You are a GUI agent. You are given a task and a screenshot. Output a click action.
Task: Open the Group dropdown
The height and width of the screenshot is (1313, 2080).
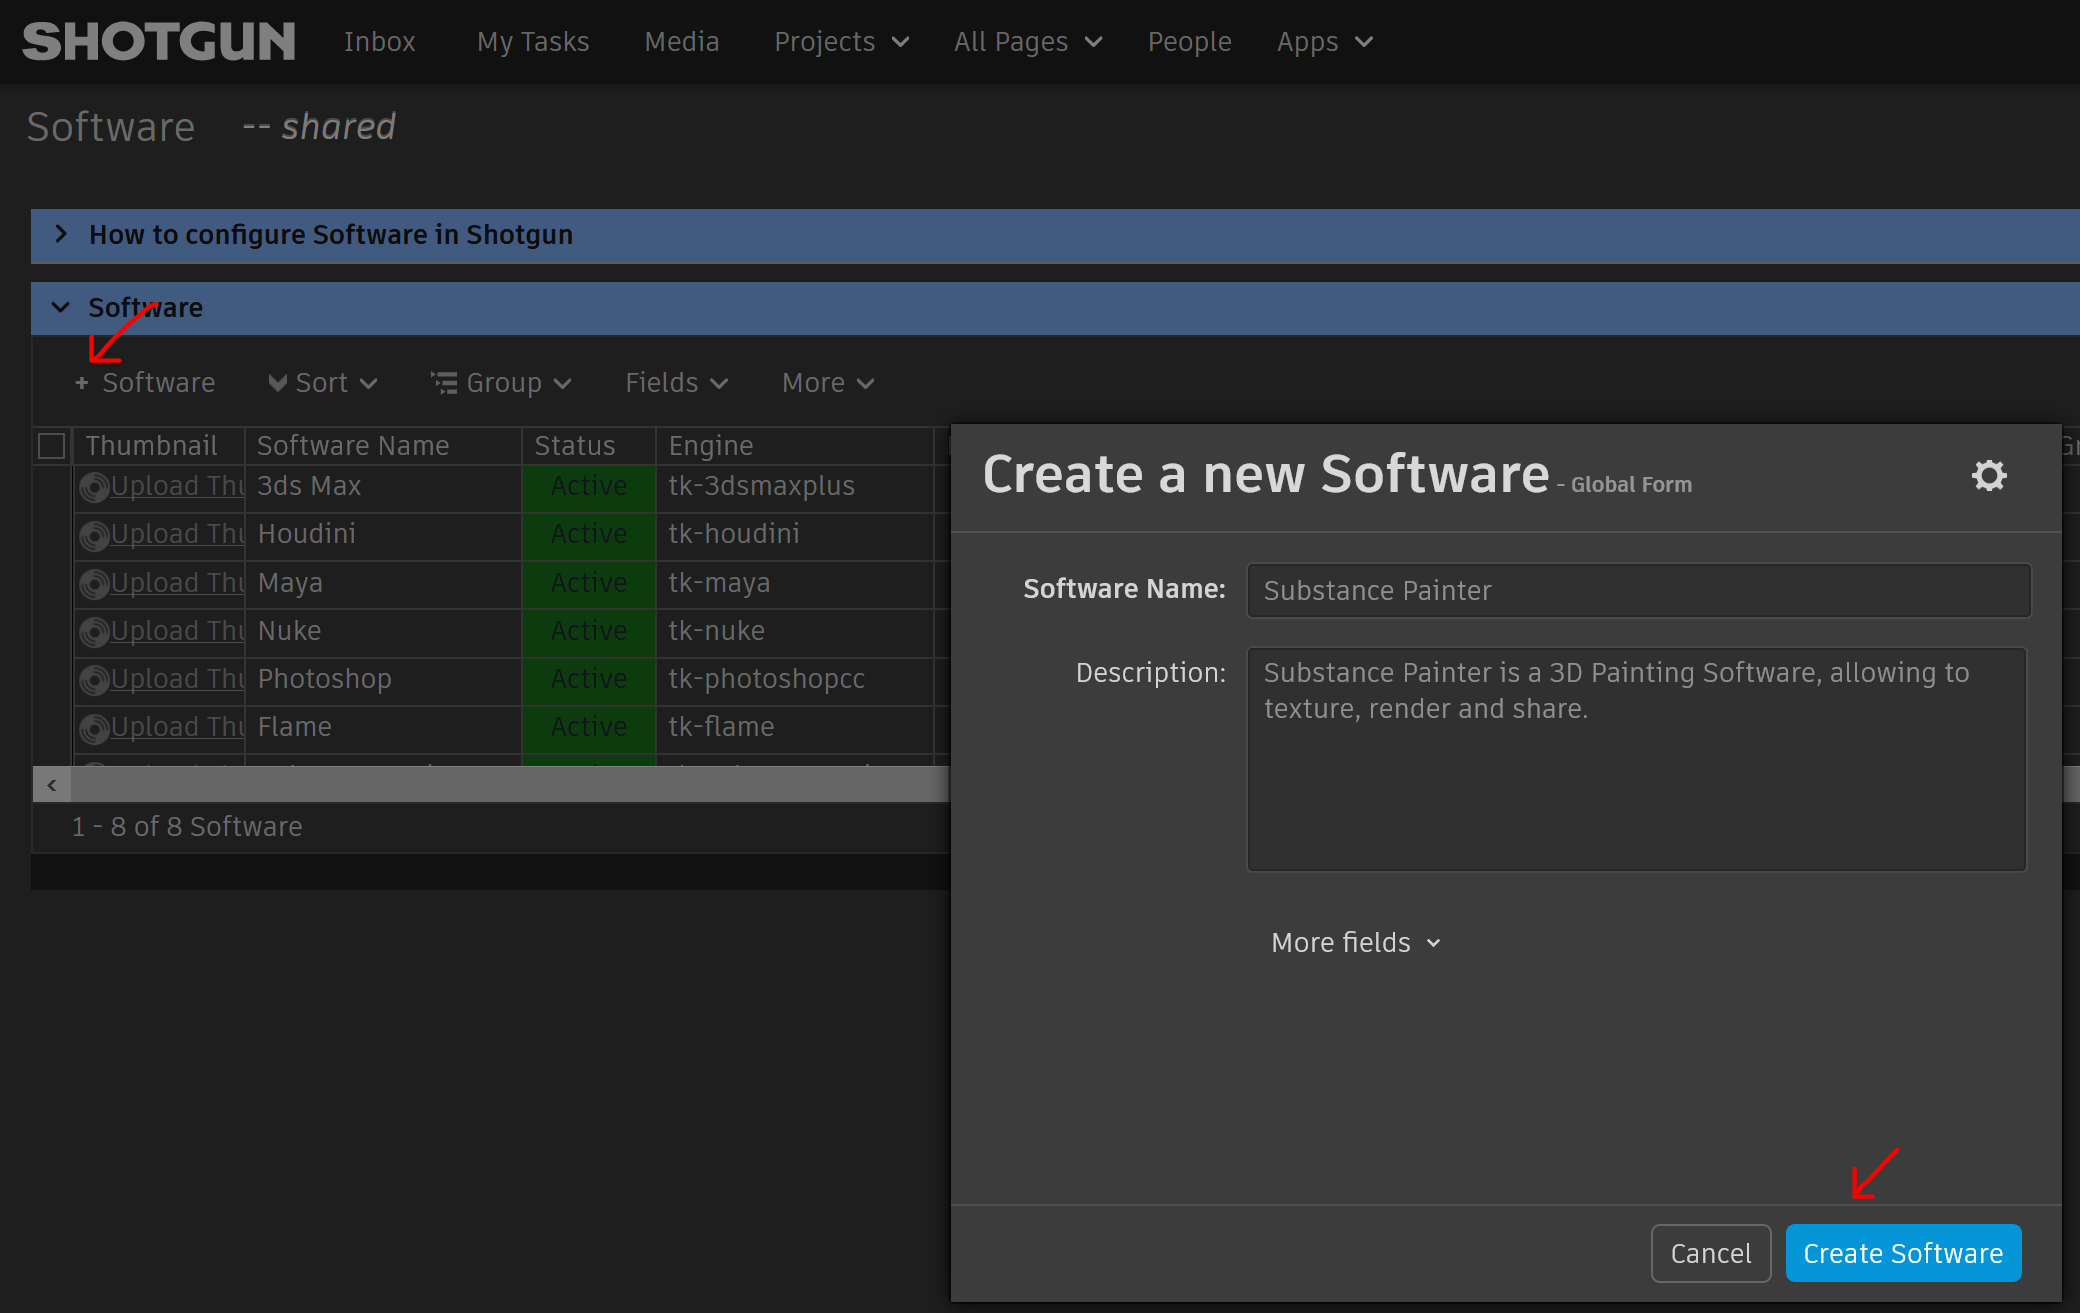pyautogui.click(x=502, y=383)
